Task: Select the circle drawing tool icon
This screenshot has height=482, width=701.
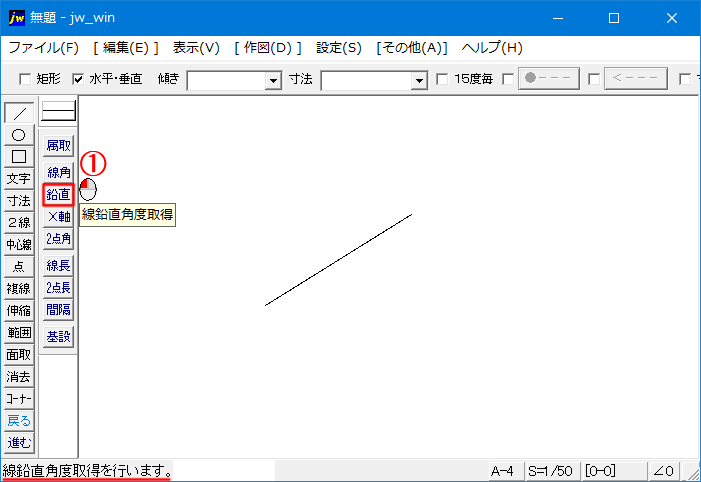Action: [19, 135]
